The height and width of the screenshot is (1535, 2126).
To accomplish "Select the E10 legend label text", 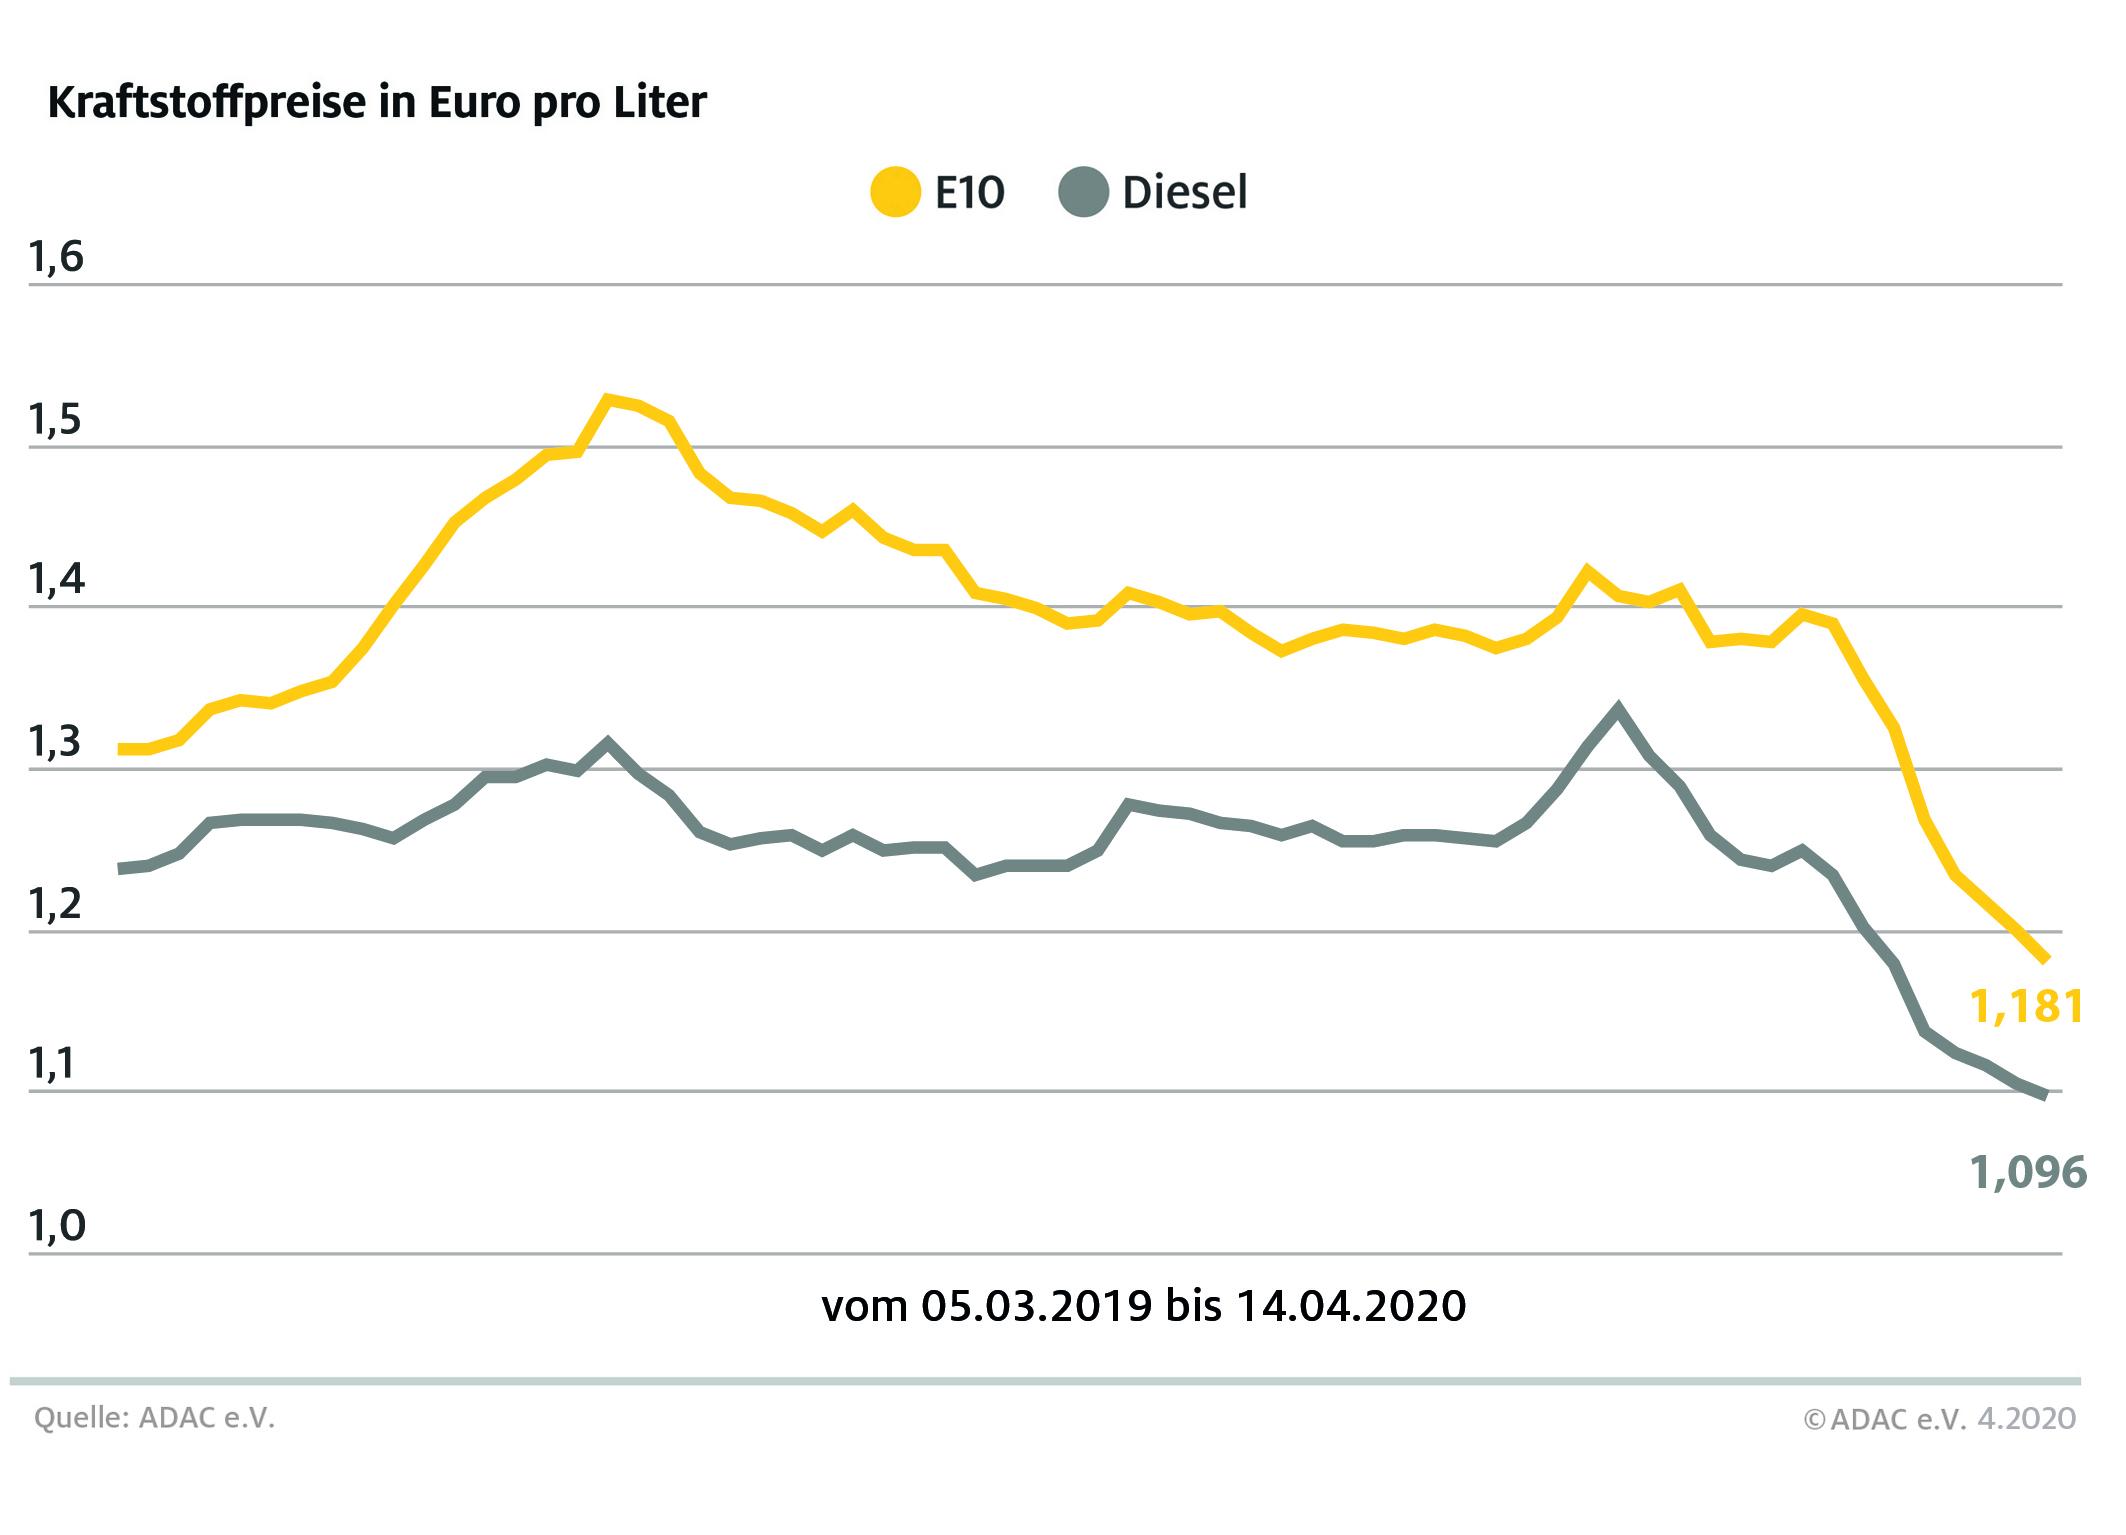I will click(x=969, y=192).
